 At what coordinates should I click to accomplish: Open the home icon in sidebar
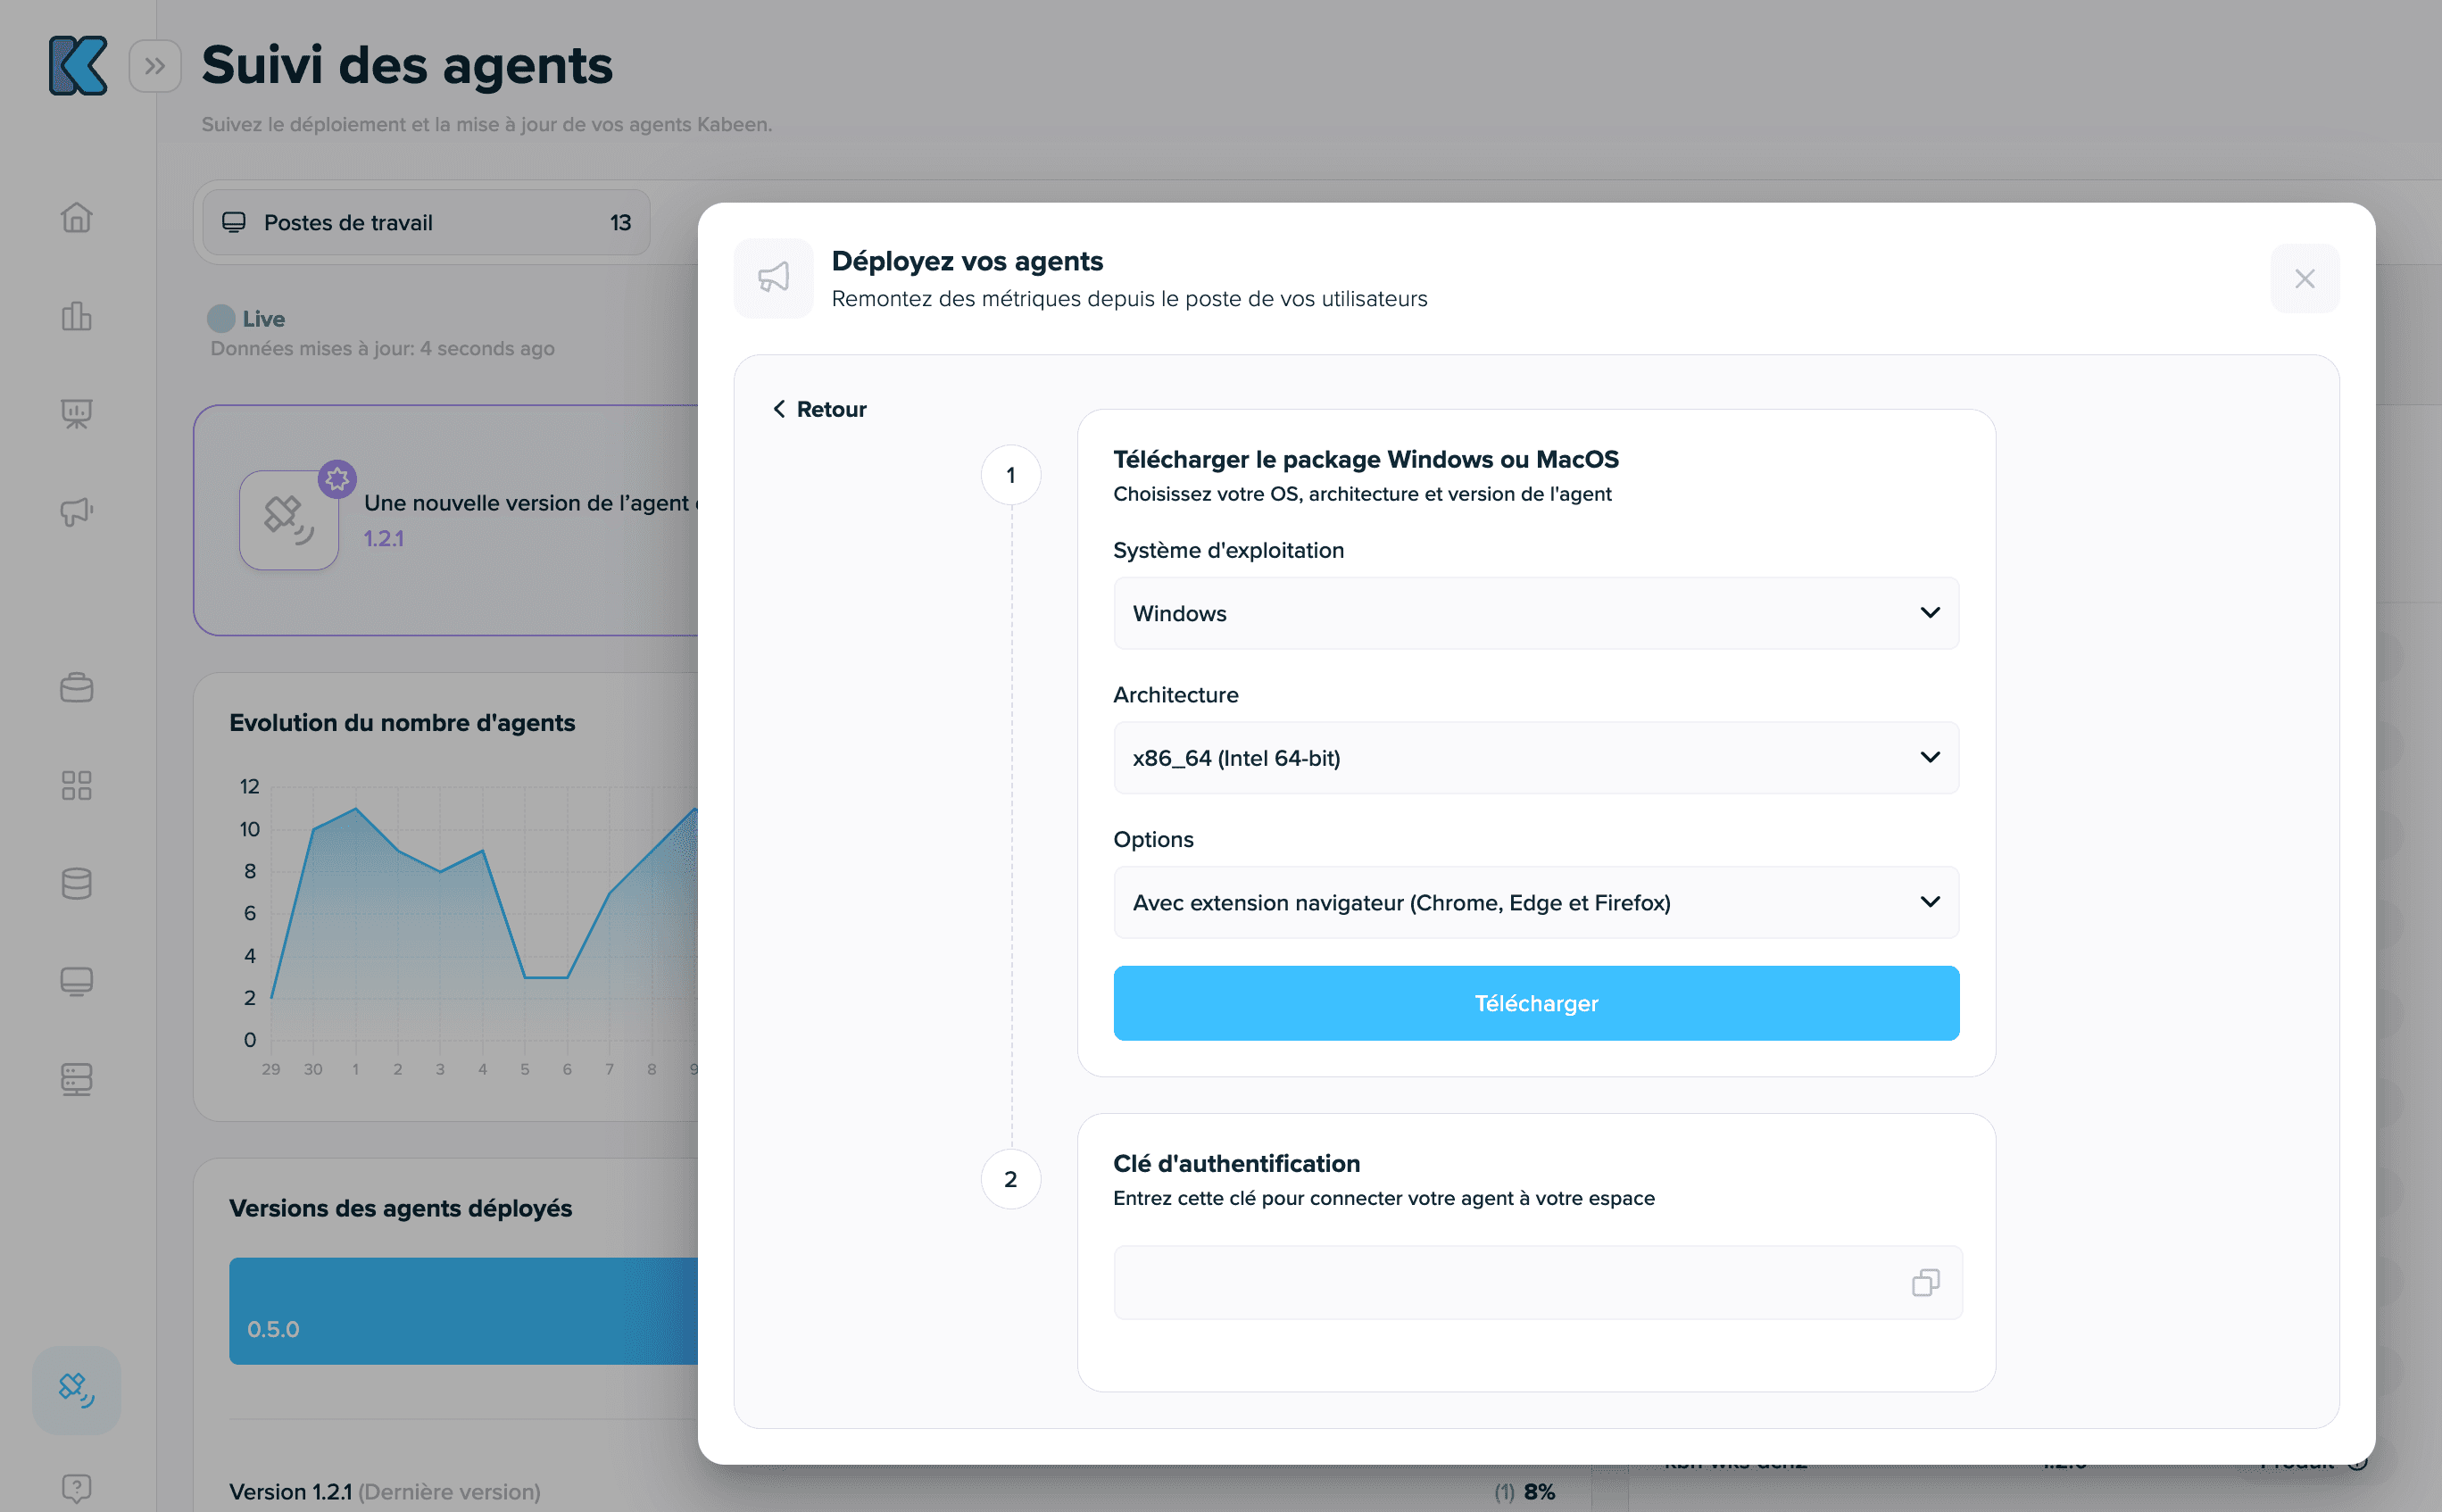click(x=76, y=218)
